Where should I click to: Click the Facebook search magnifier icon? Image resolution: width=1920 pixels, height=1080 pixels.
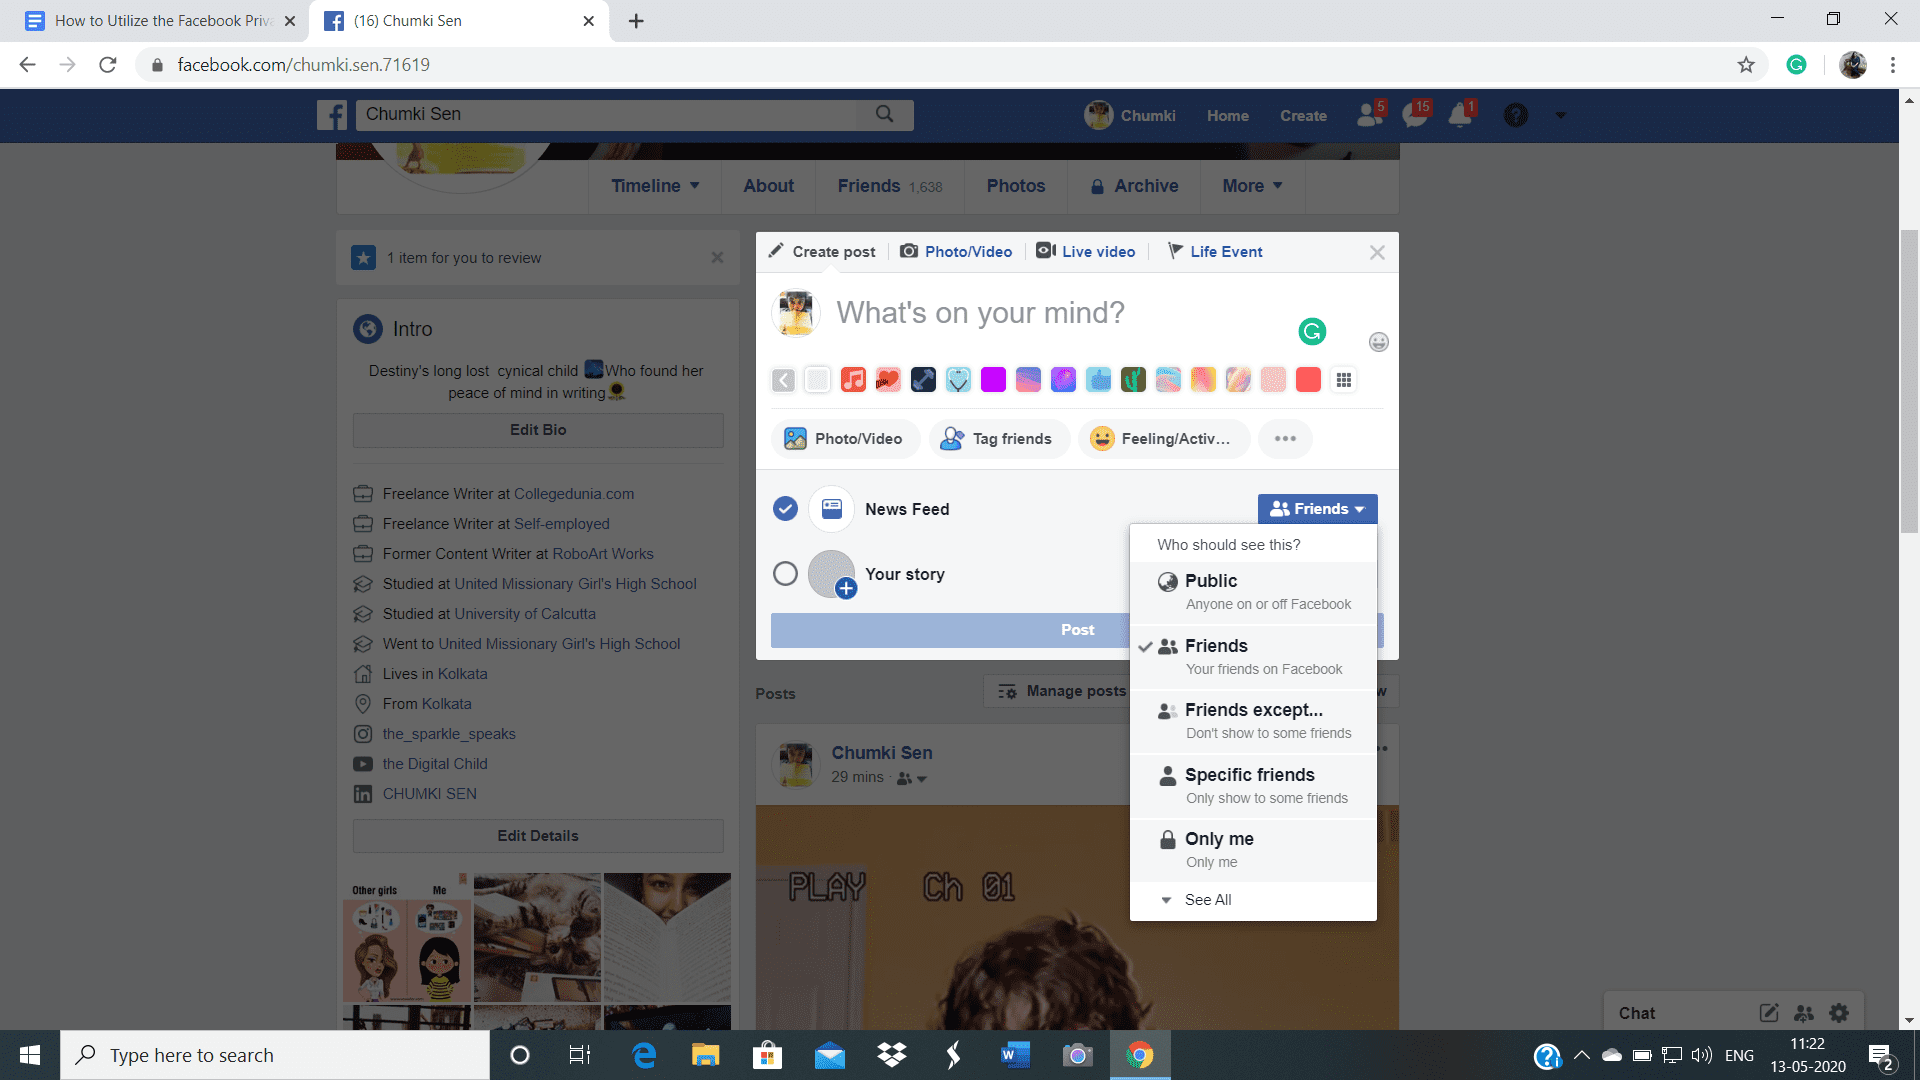(x=884, y=114)
